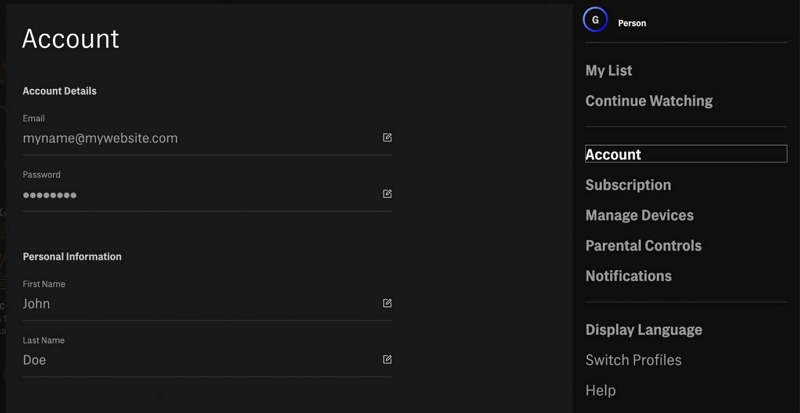Image resolution: width=800 pixels, height=413 pixels.
Task: Edit the Last Name field icon
Action: coord(387,359)
